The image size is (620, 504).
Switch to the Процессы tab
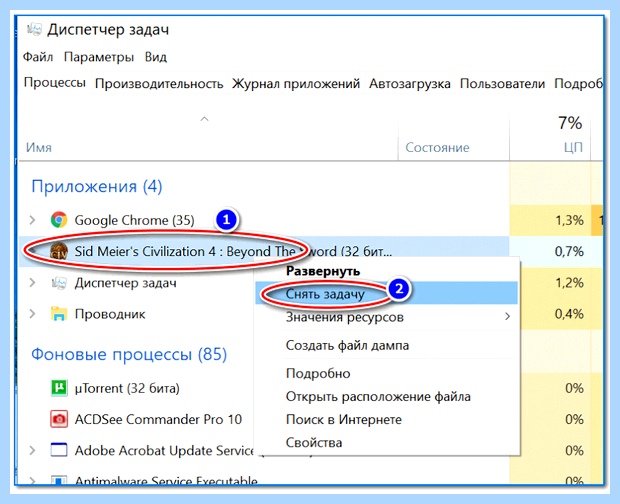pos(55,83)
